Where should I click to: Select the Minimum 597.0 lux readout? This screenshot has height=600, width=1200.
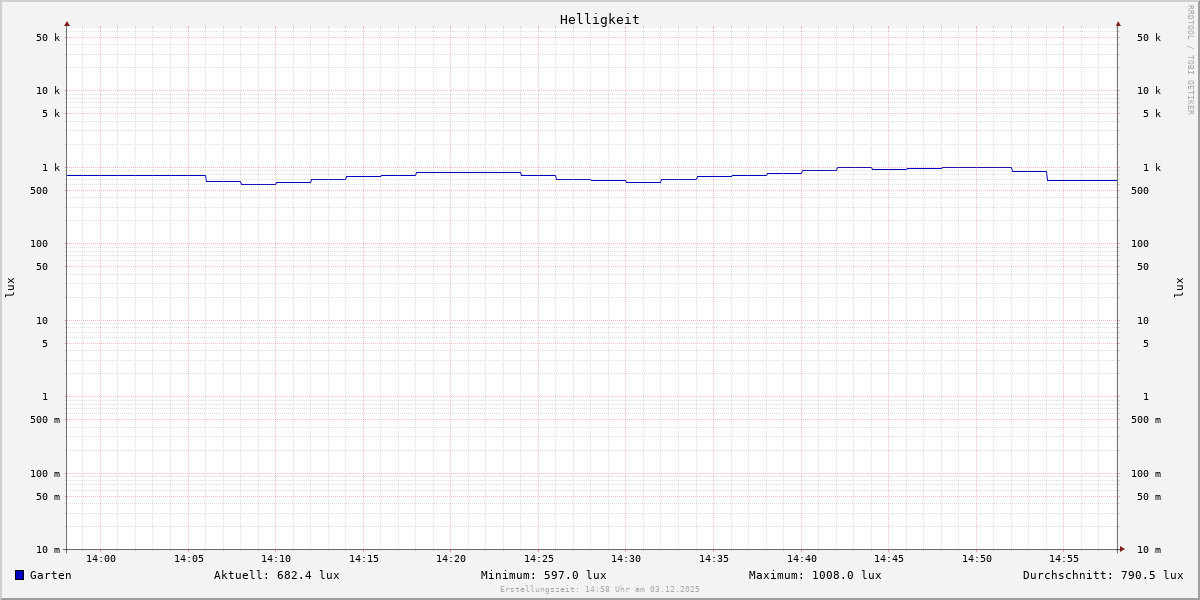click(x=543, y=575)
